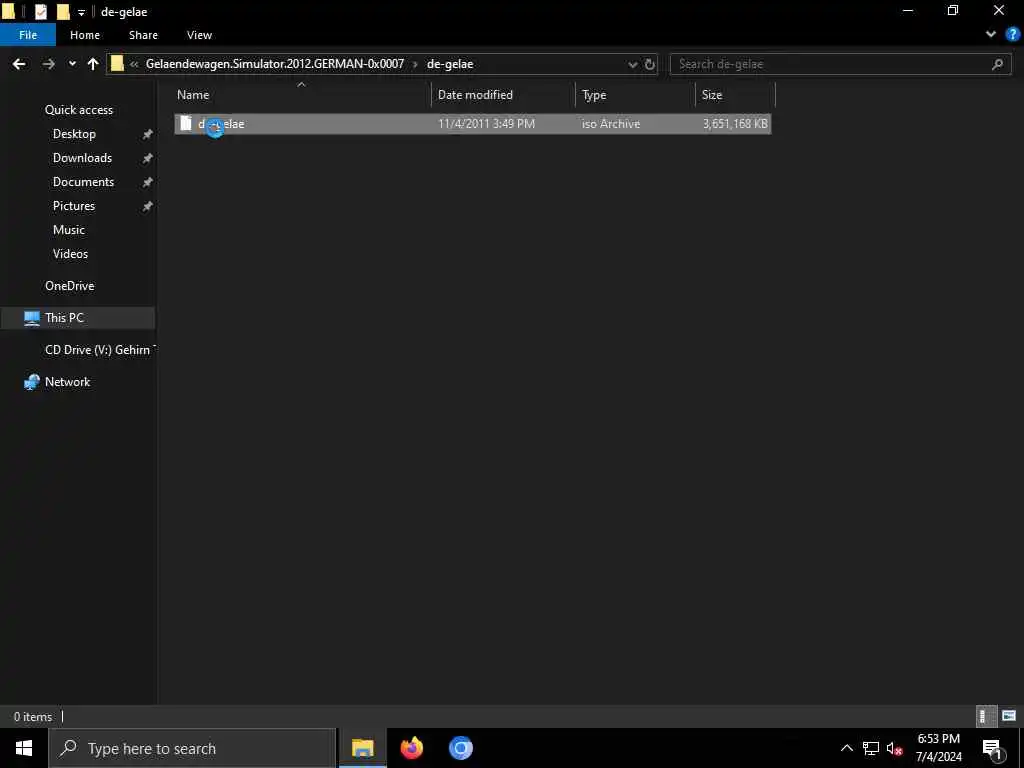Open the File ribbon tab
Viewport: 1024px width, 768px height.
tap(28, 35)
